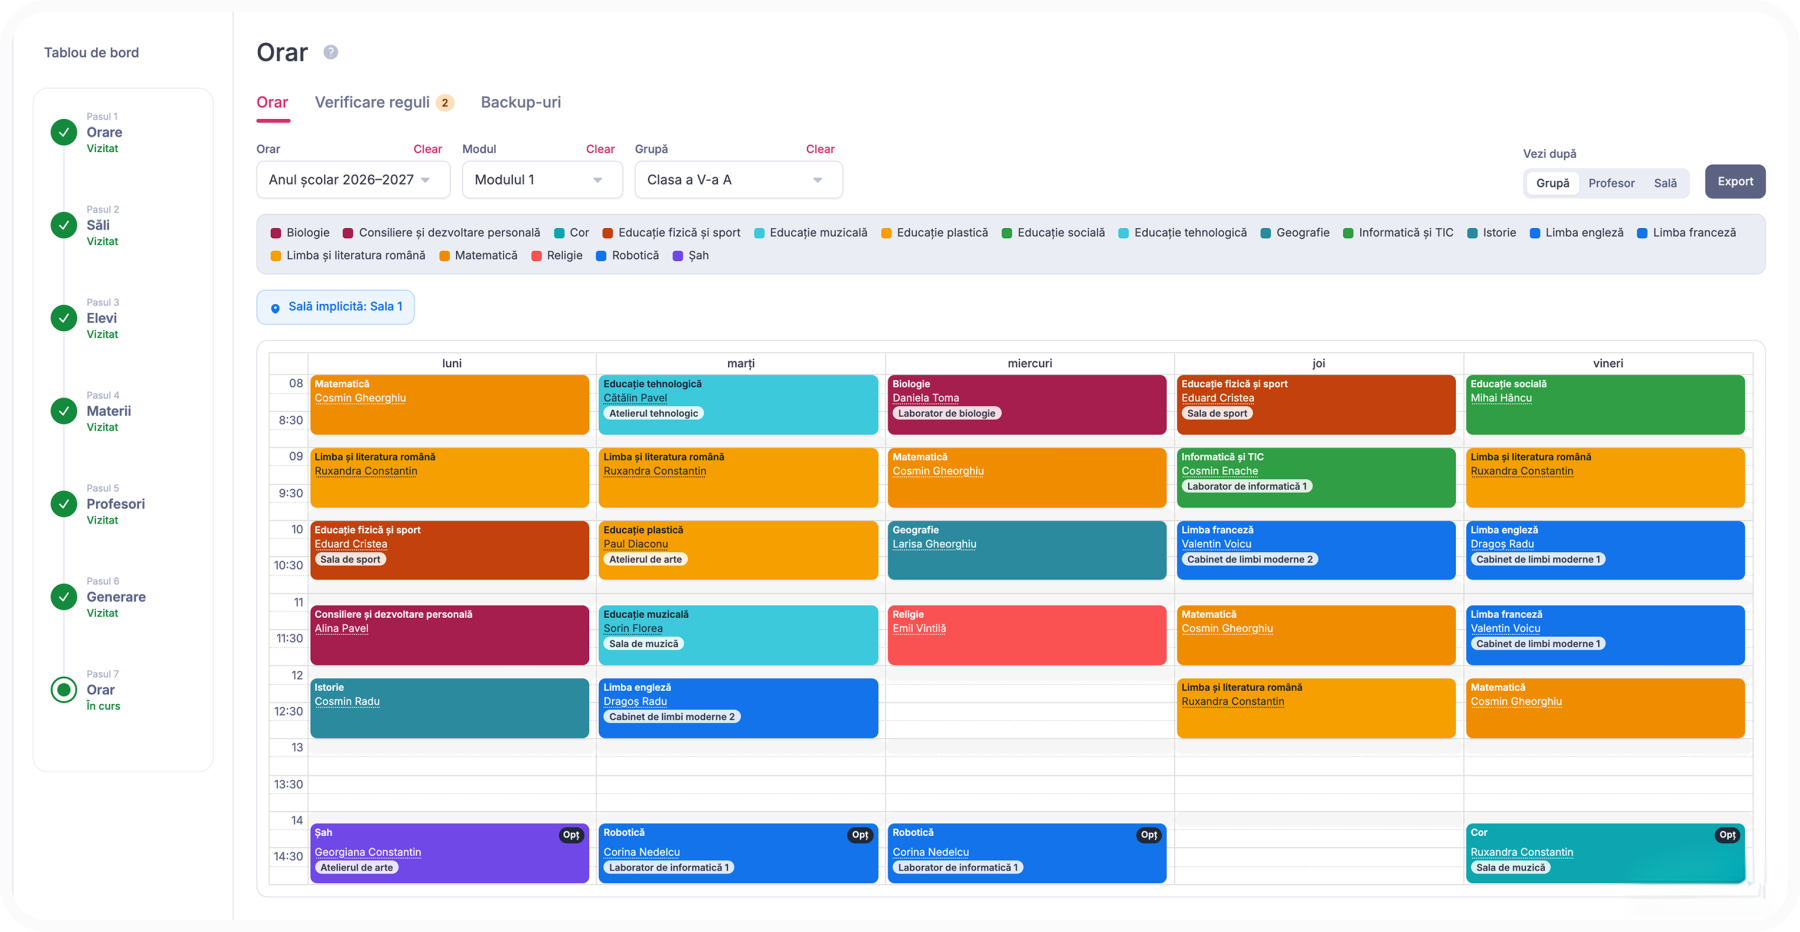
Task: Open Friday's Educație socială lesson card
Action: (x=1605, y=405)
